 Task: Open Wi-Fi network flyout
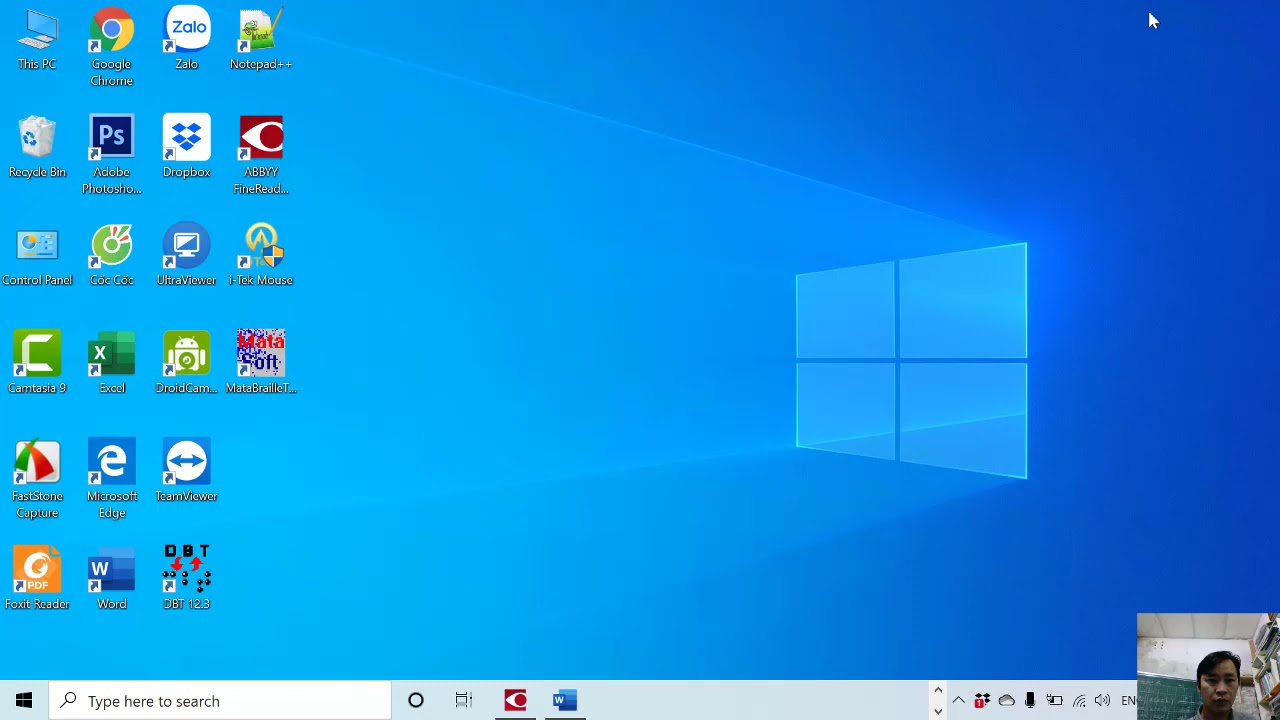[x=1079, y=701]
